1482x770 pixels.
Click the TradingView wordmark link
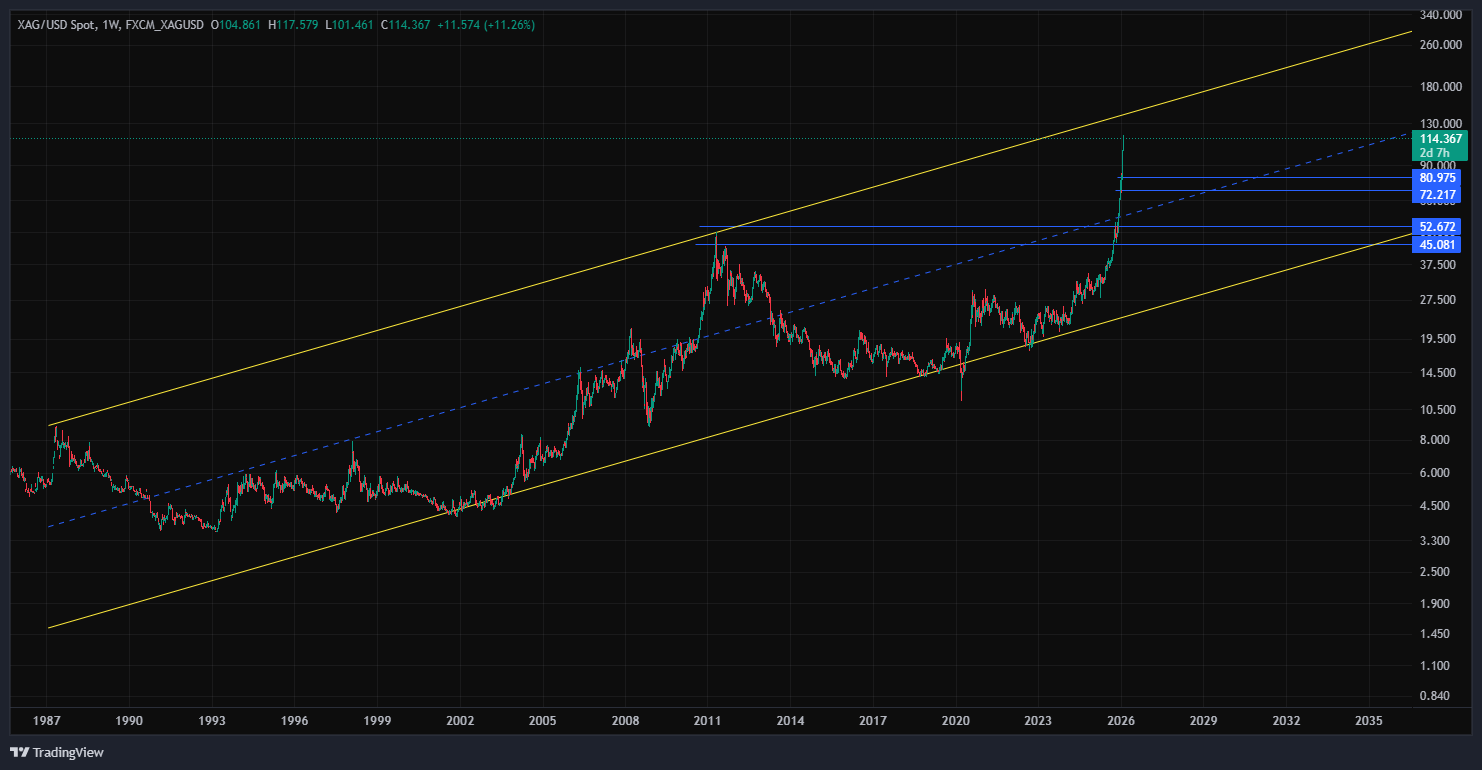pyautogui.click(x=68, y=752)
